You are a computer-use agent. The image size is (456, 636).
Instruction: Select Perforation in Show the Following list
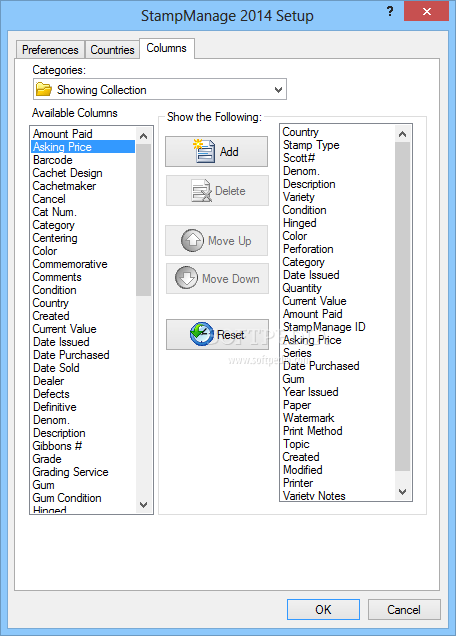click(338, 249)
